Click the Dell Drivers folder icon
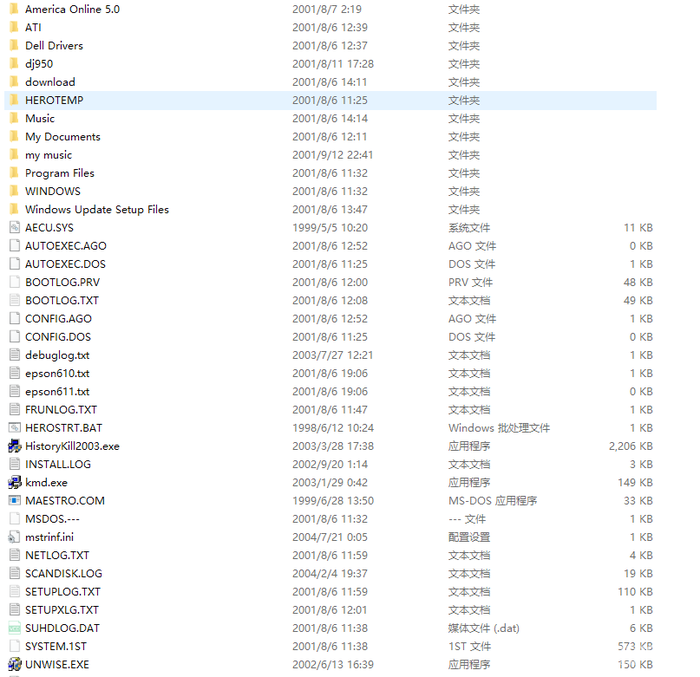Viewport: 700px width, 677px height. [14, 46]
